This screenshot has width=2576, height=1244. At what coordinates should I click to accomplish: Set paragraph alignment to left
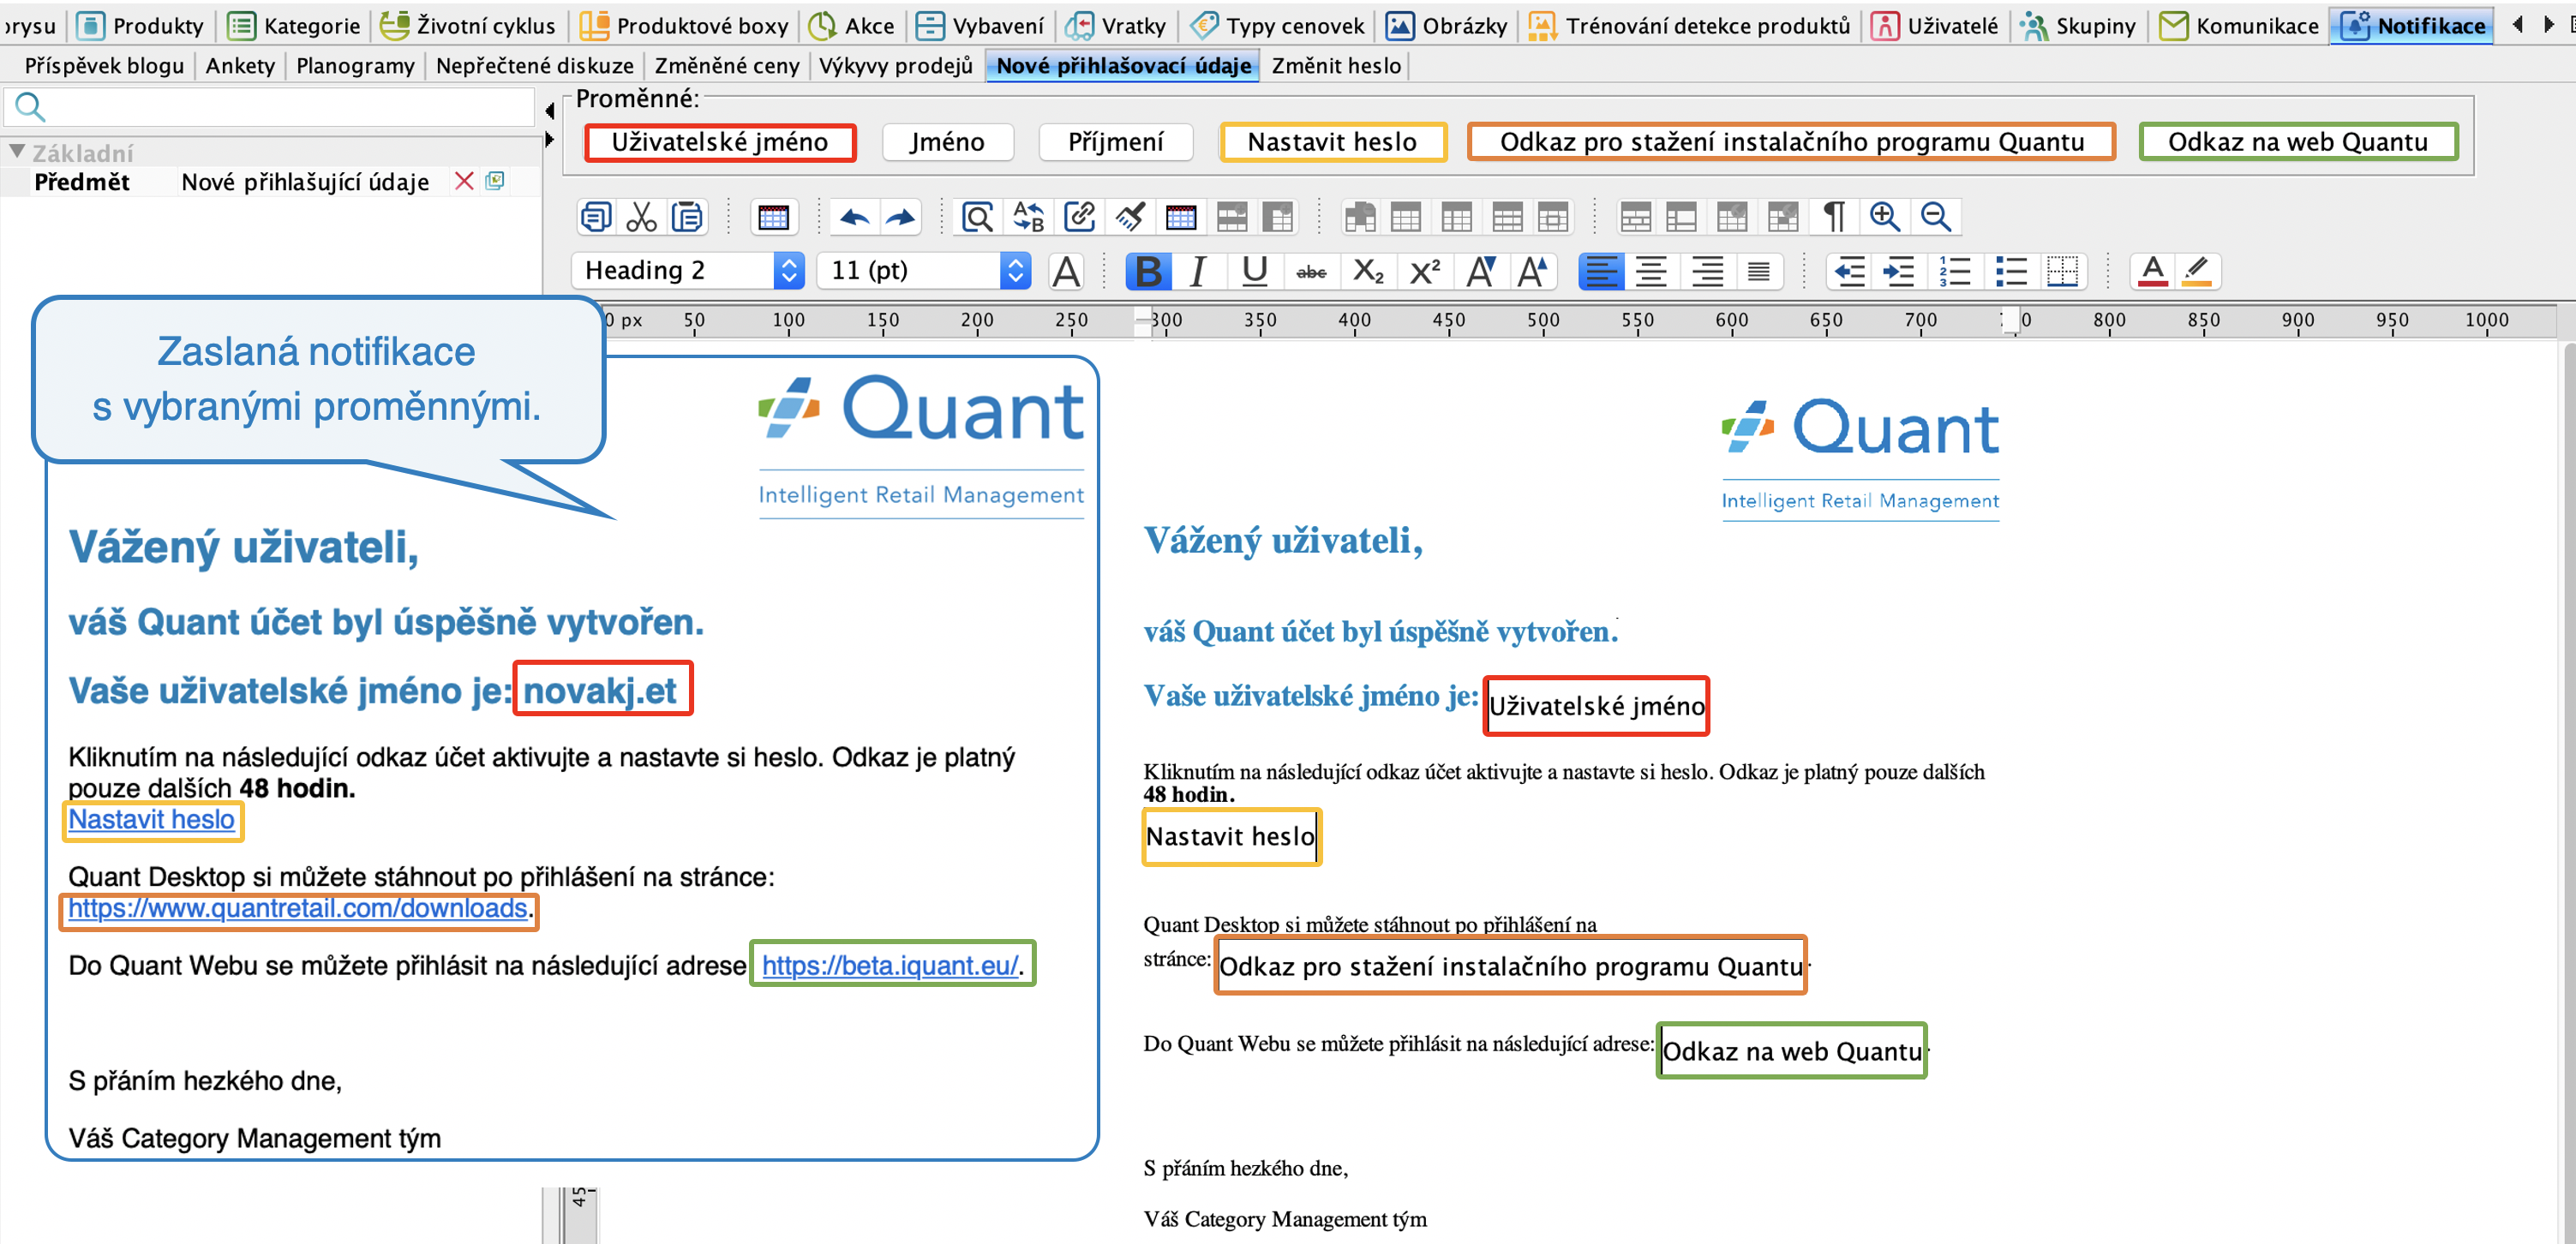point(1602,271)
